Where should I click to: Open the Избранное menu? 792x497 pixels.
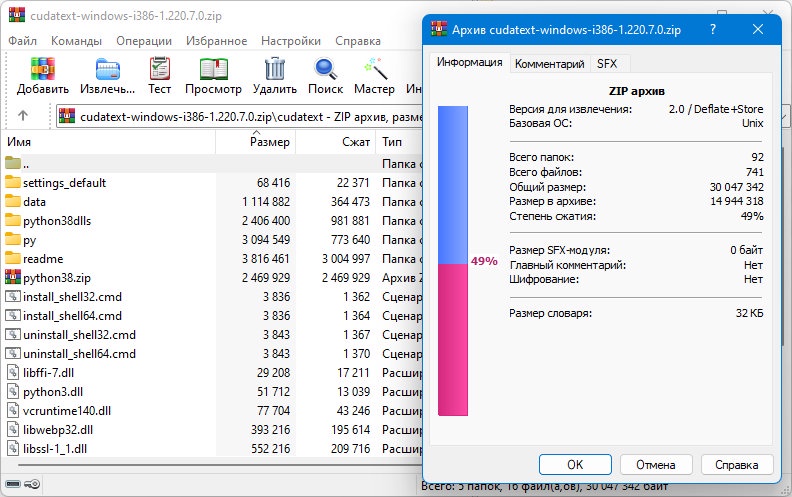[216, 41]
